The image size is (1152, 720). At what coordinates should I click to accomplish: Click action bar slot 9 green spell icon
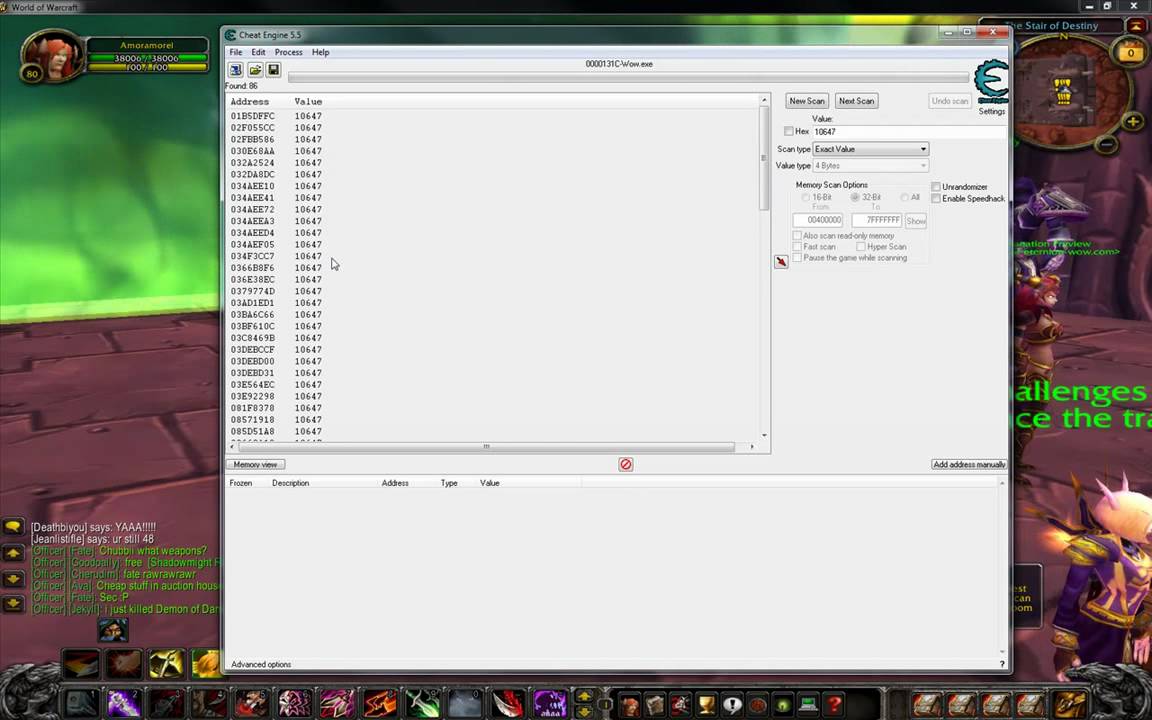[x=422, y=703]
